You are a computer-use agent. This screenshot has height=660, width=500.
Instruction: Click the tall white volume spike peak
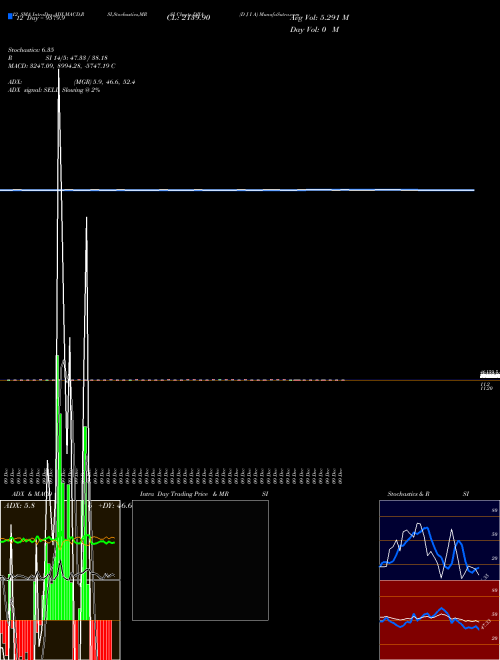pyautogui.click(x=59, y=72)
